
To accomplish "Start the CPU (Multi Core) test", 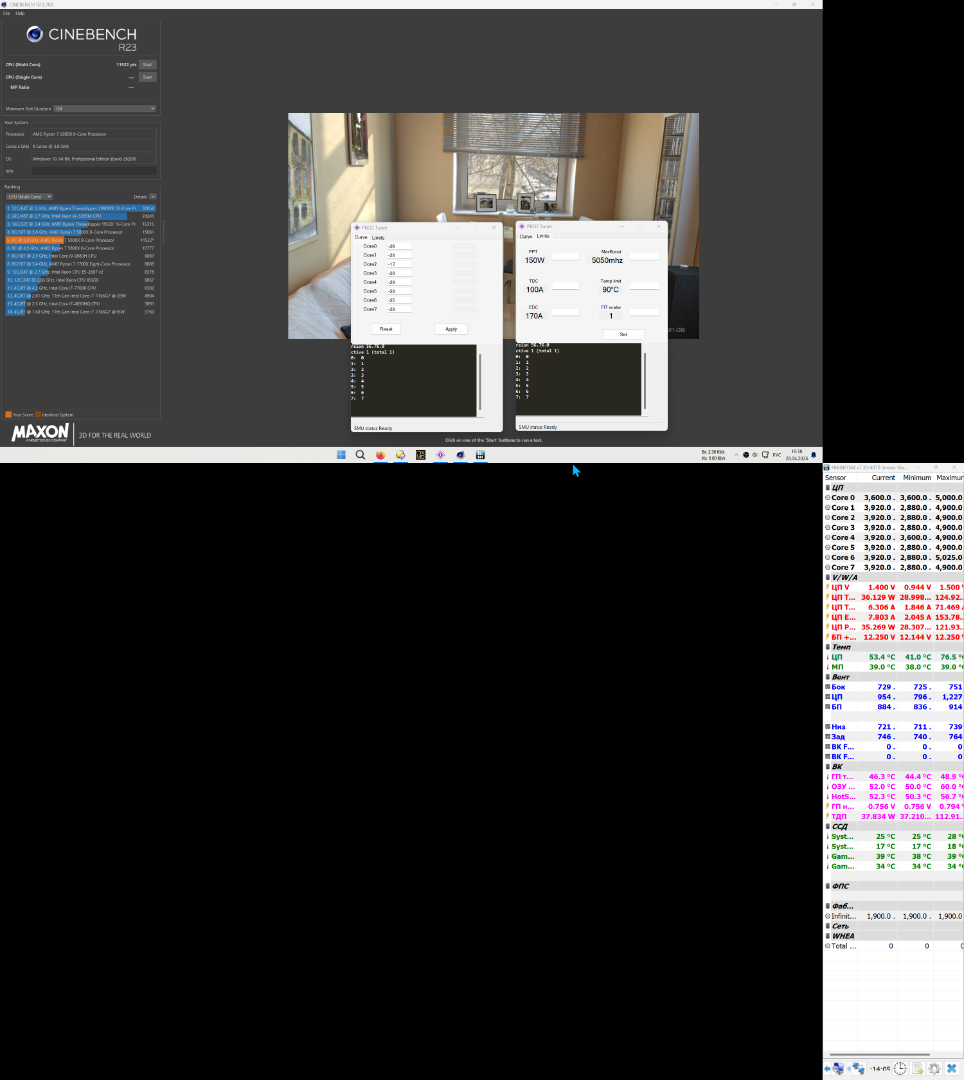I will click(147, 65).
